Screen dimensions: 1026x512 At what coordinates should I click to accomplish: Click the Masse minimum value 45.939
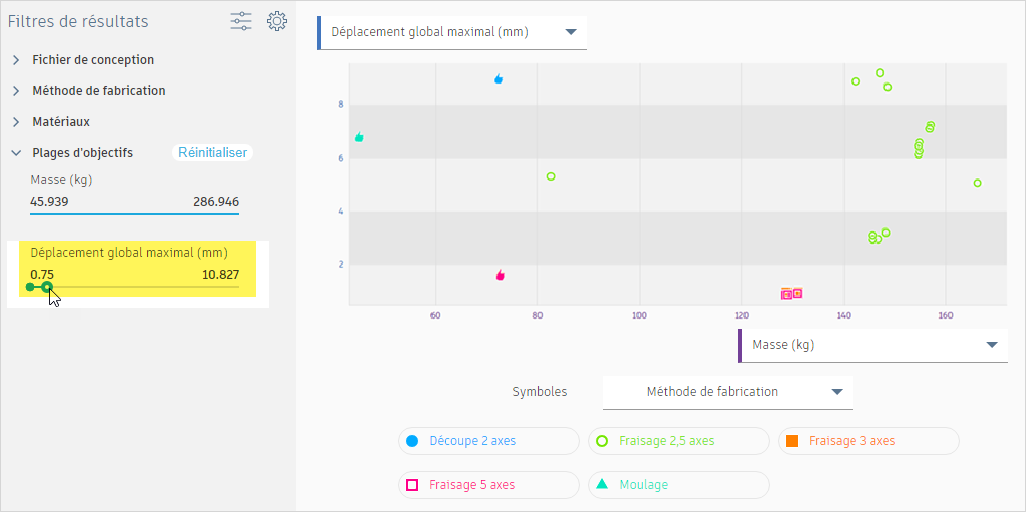point(49,202)
